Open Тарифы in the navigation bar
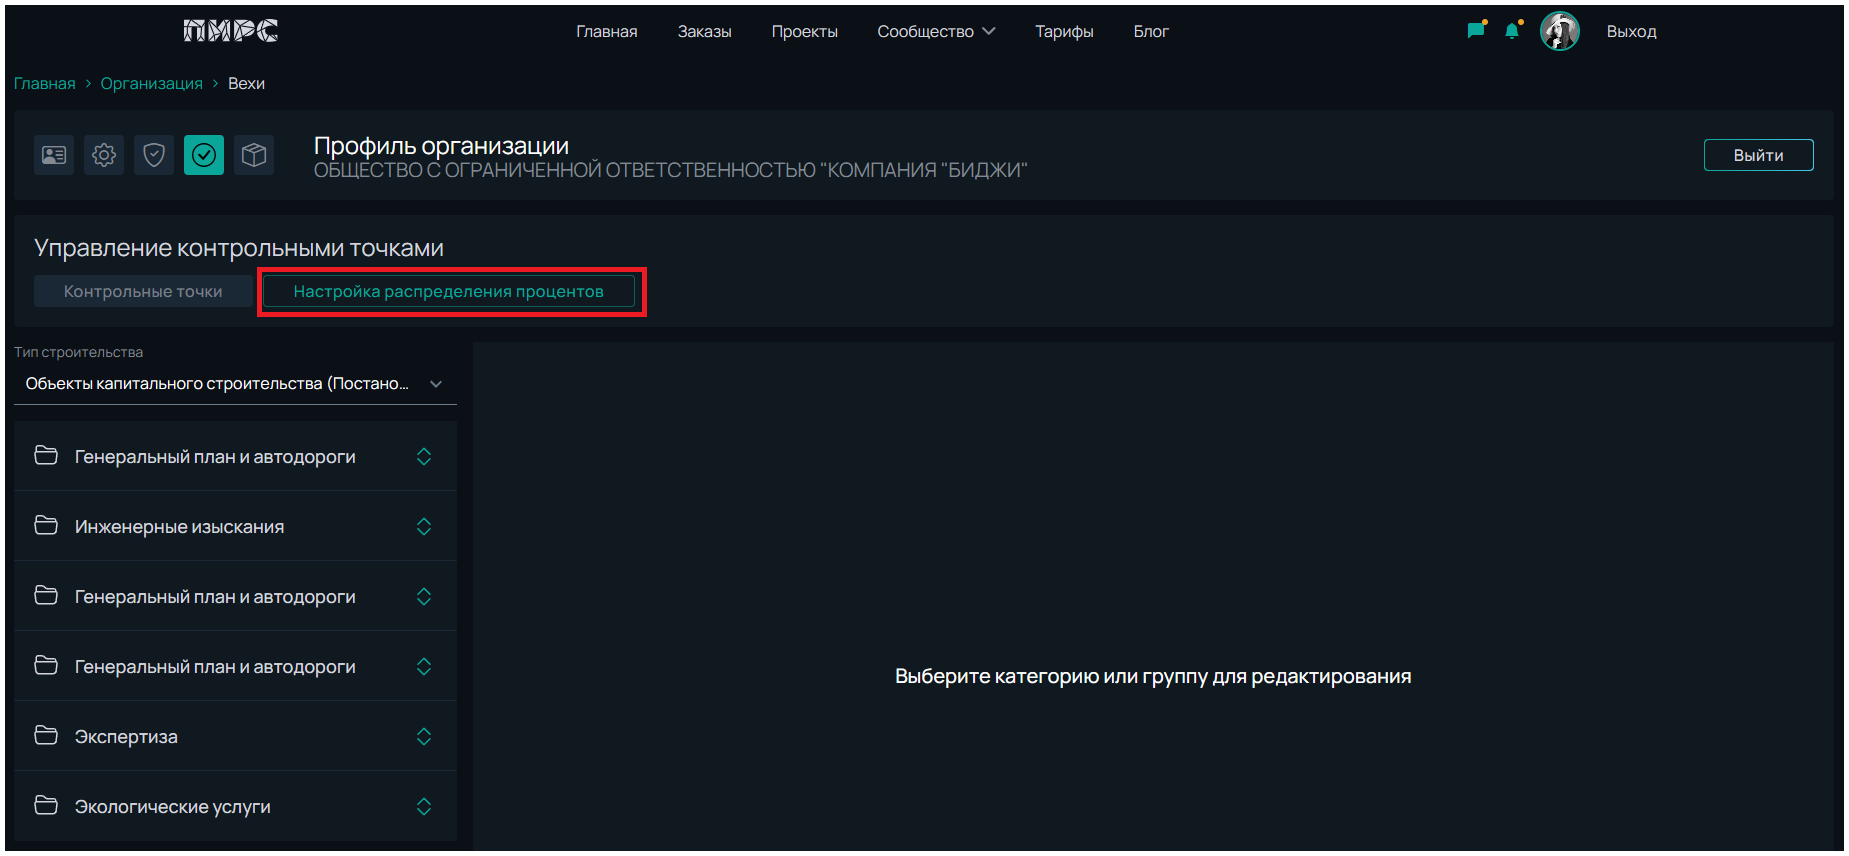Viewport: 1849px width, 856px height. 1063,31
